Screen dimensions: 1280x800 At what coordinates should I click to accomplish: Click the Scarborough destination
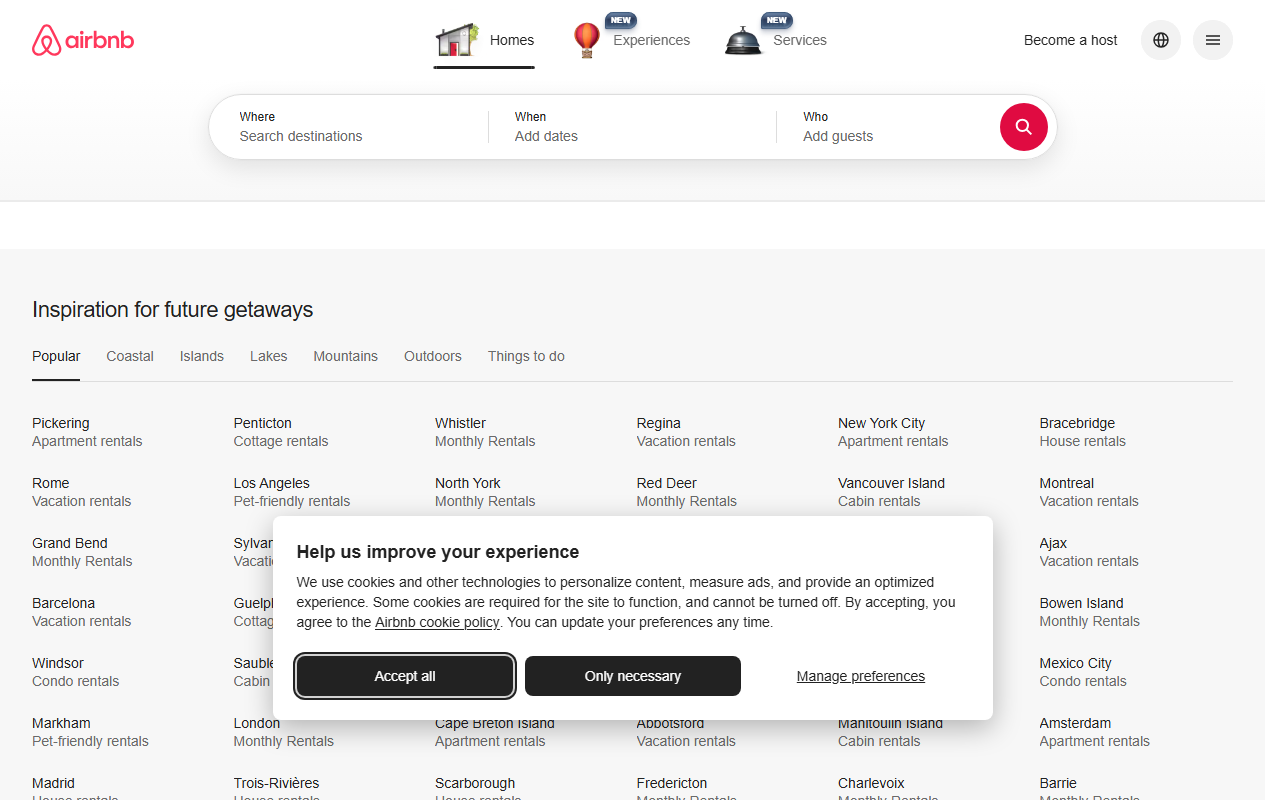(x=475, y=783)
